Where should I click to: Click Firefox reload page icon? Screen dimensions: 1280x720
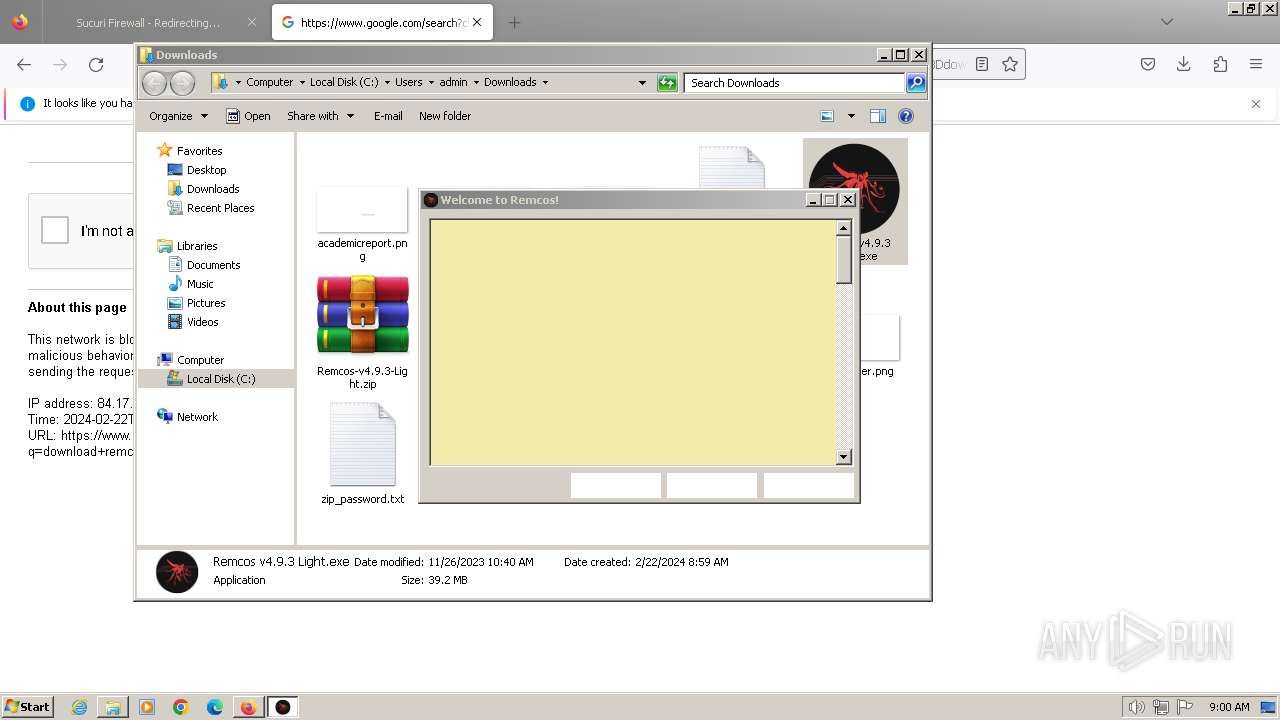point(96,64)
